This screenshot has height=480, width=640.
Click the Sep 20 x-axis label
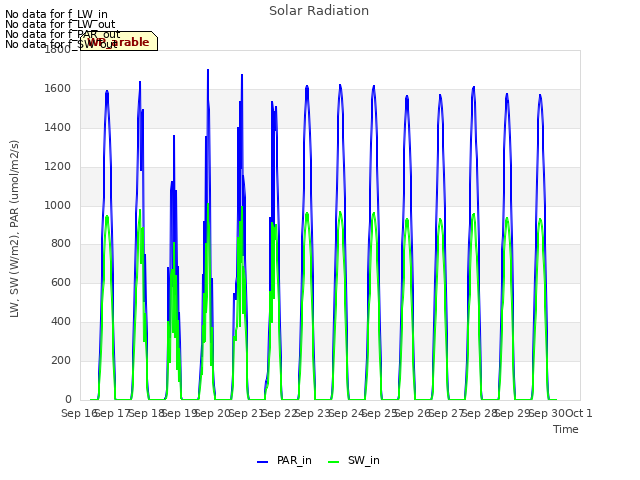click(x=213, y=413)
